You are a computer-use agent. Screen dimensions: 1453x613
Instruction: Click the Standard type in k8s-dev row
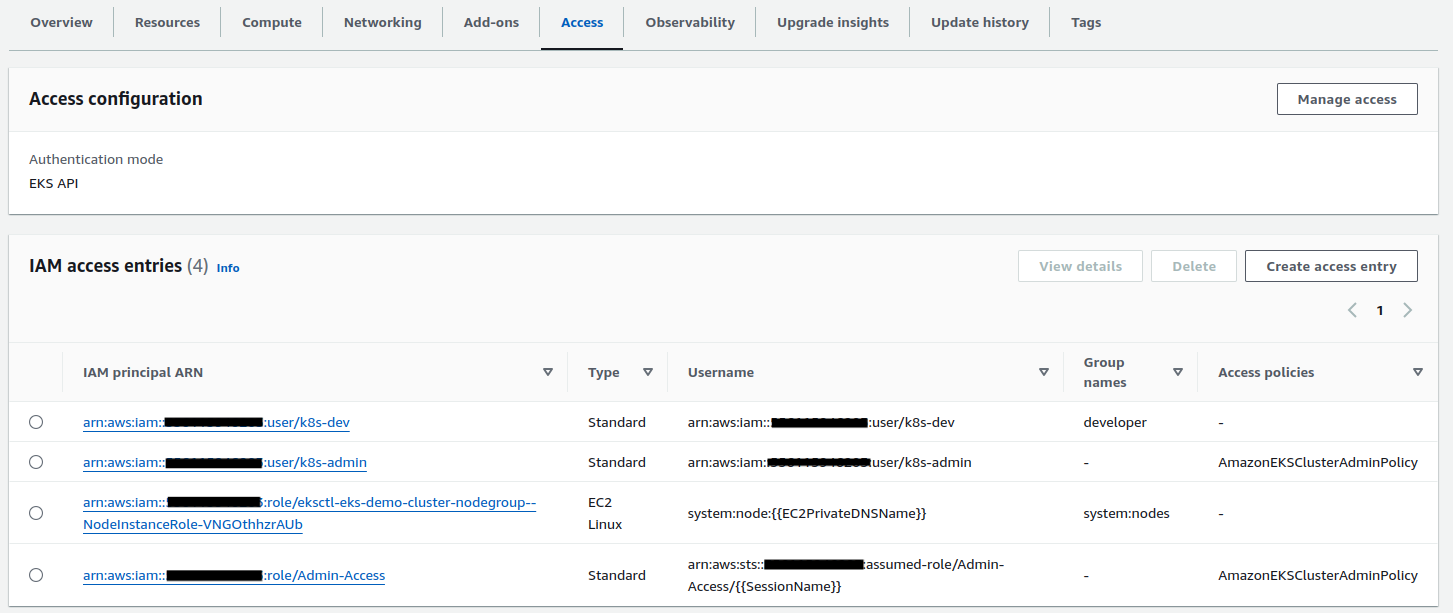tap(617, 422)
